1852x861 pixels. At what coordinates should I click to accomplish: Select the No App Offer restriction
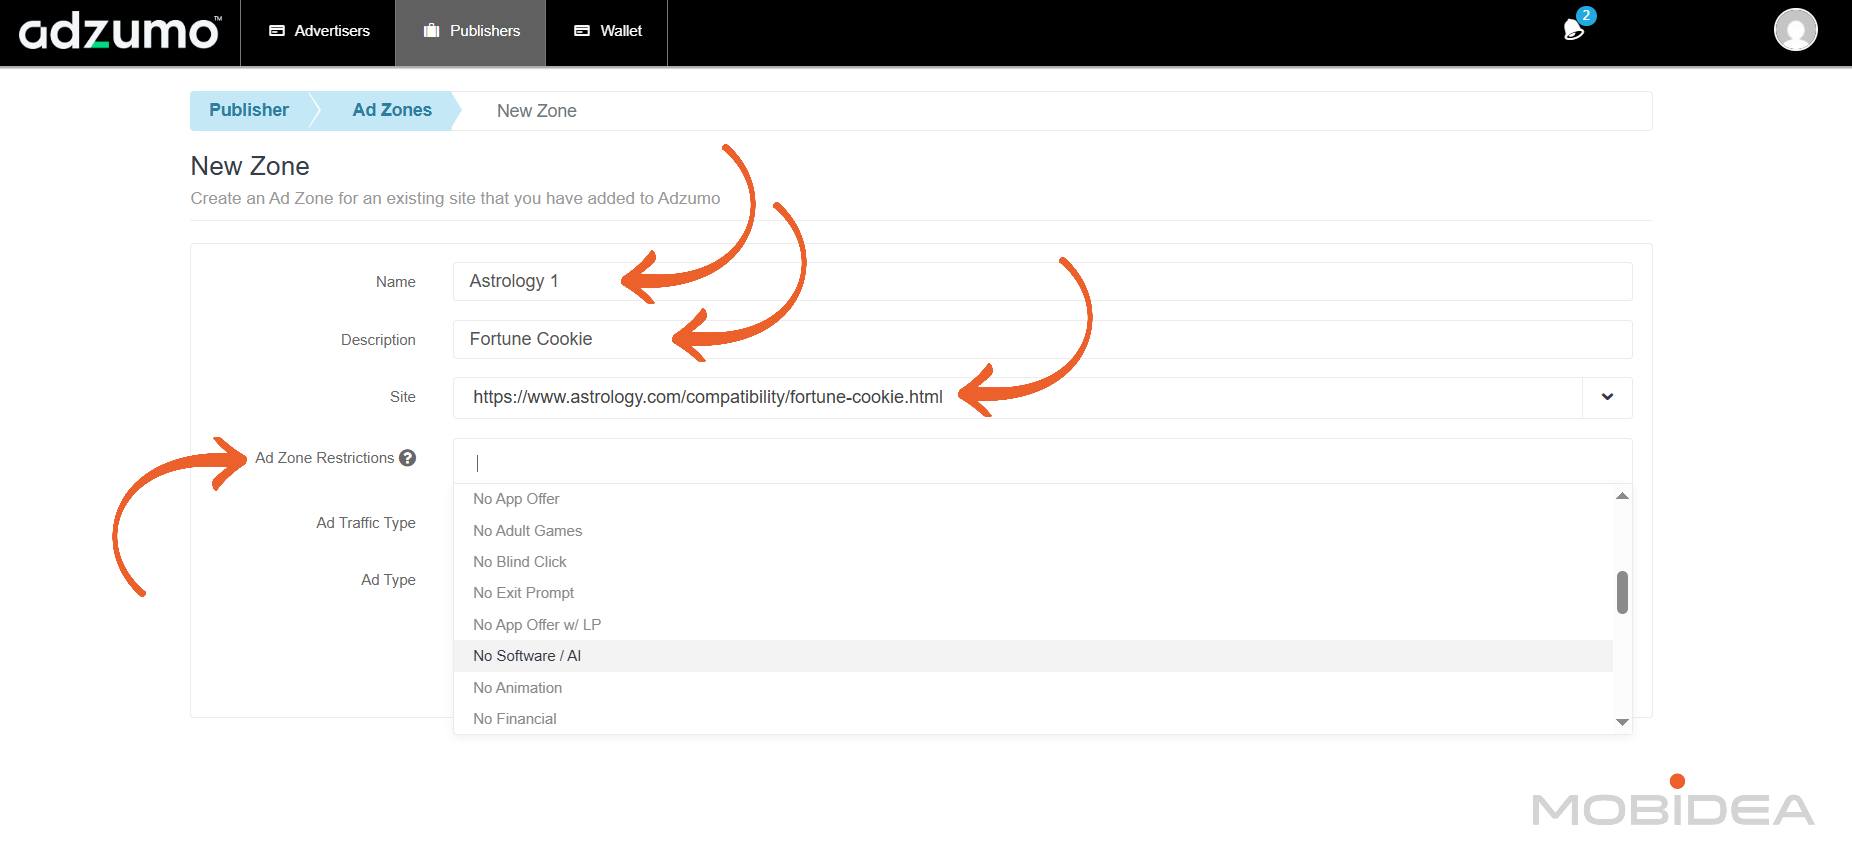point(516,499)
